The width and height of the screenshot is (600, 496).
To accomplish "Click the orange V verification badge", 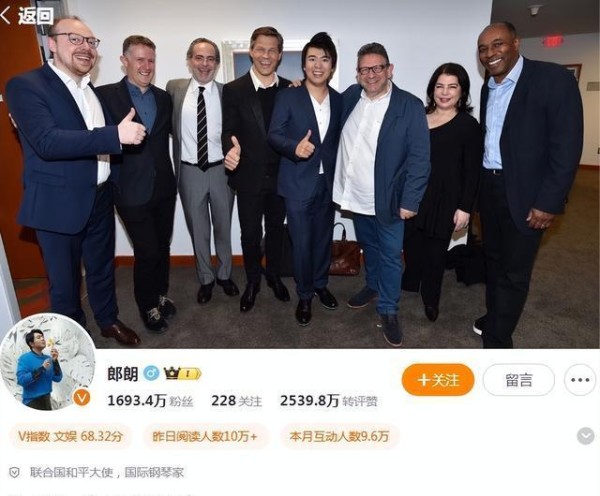I will (81, 398).
